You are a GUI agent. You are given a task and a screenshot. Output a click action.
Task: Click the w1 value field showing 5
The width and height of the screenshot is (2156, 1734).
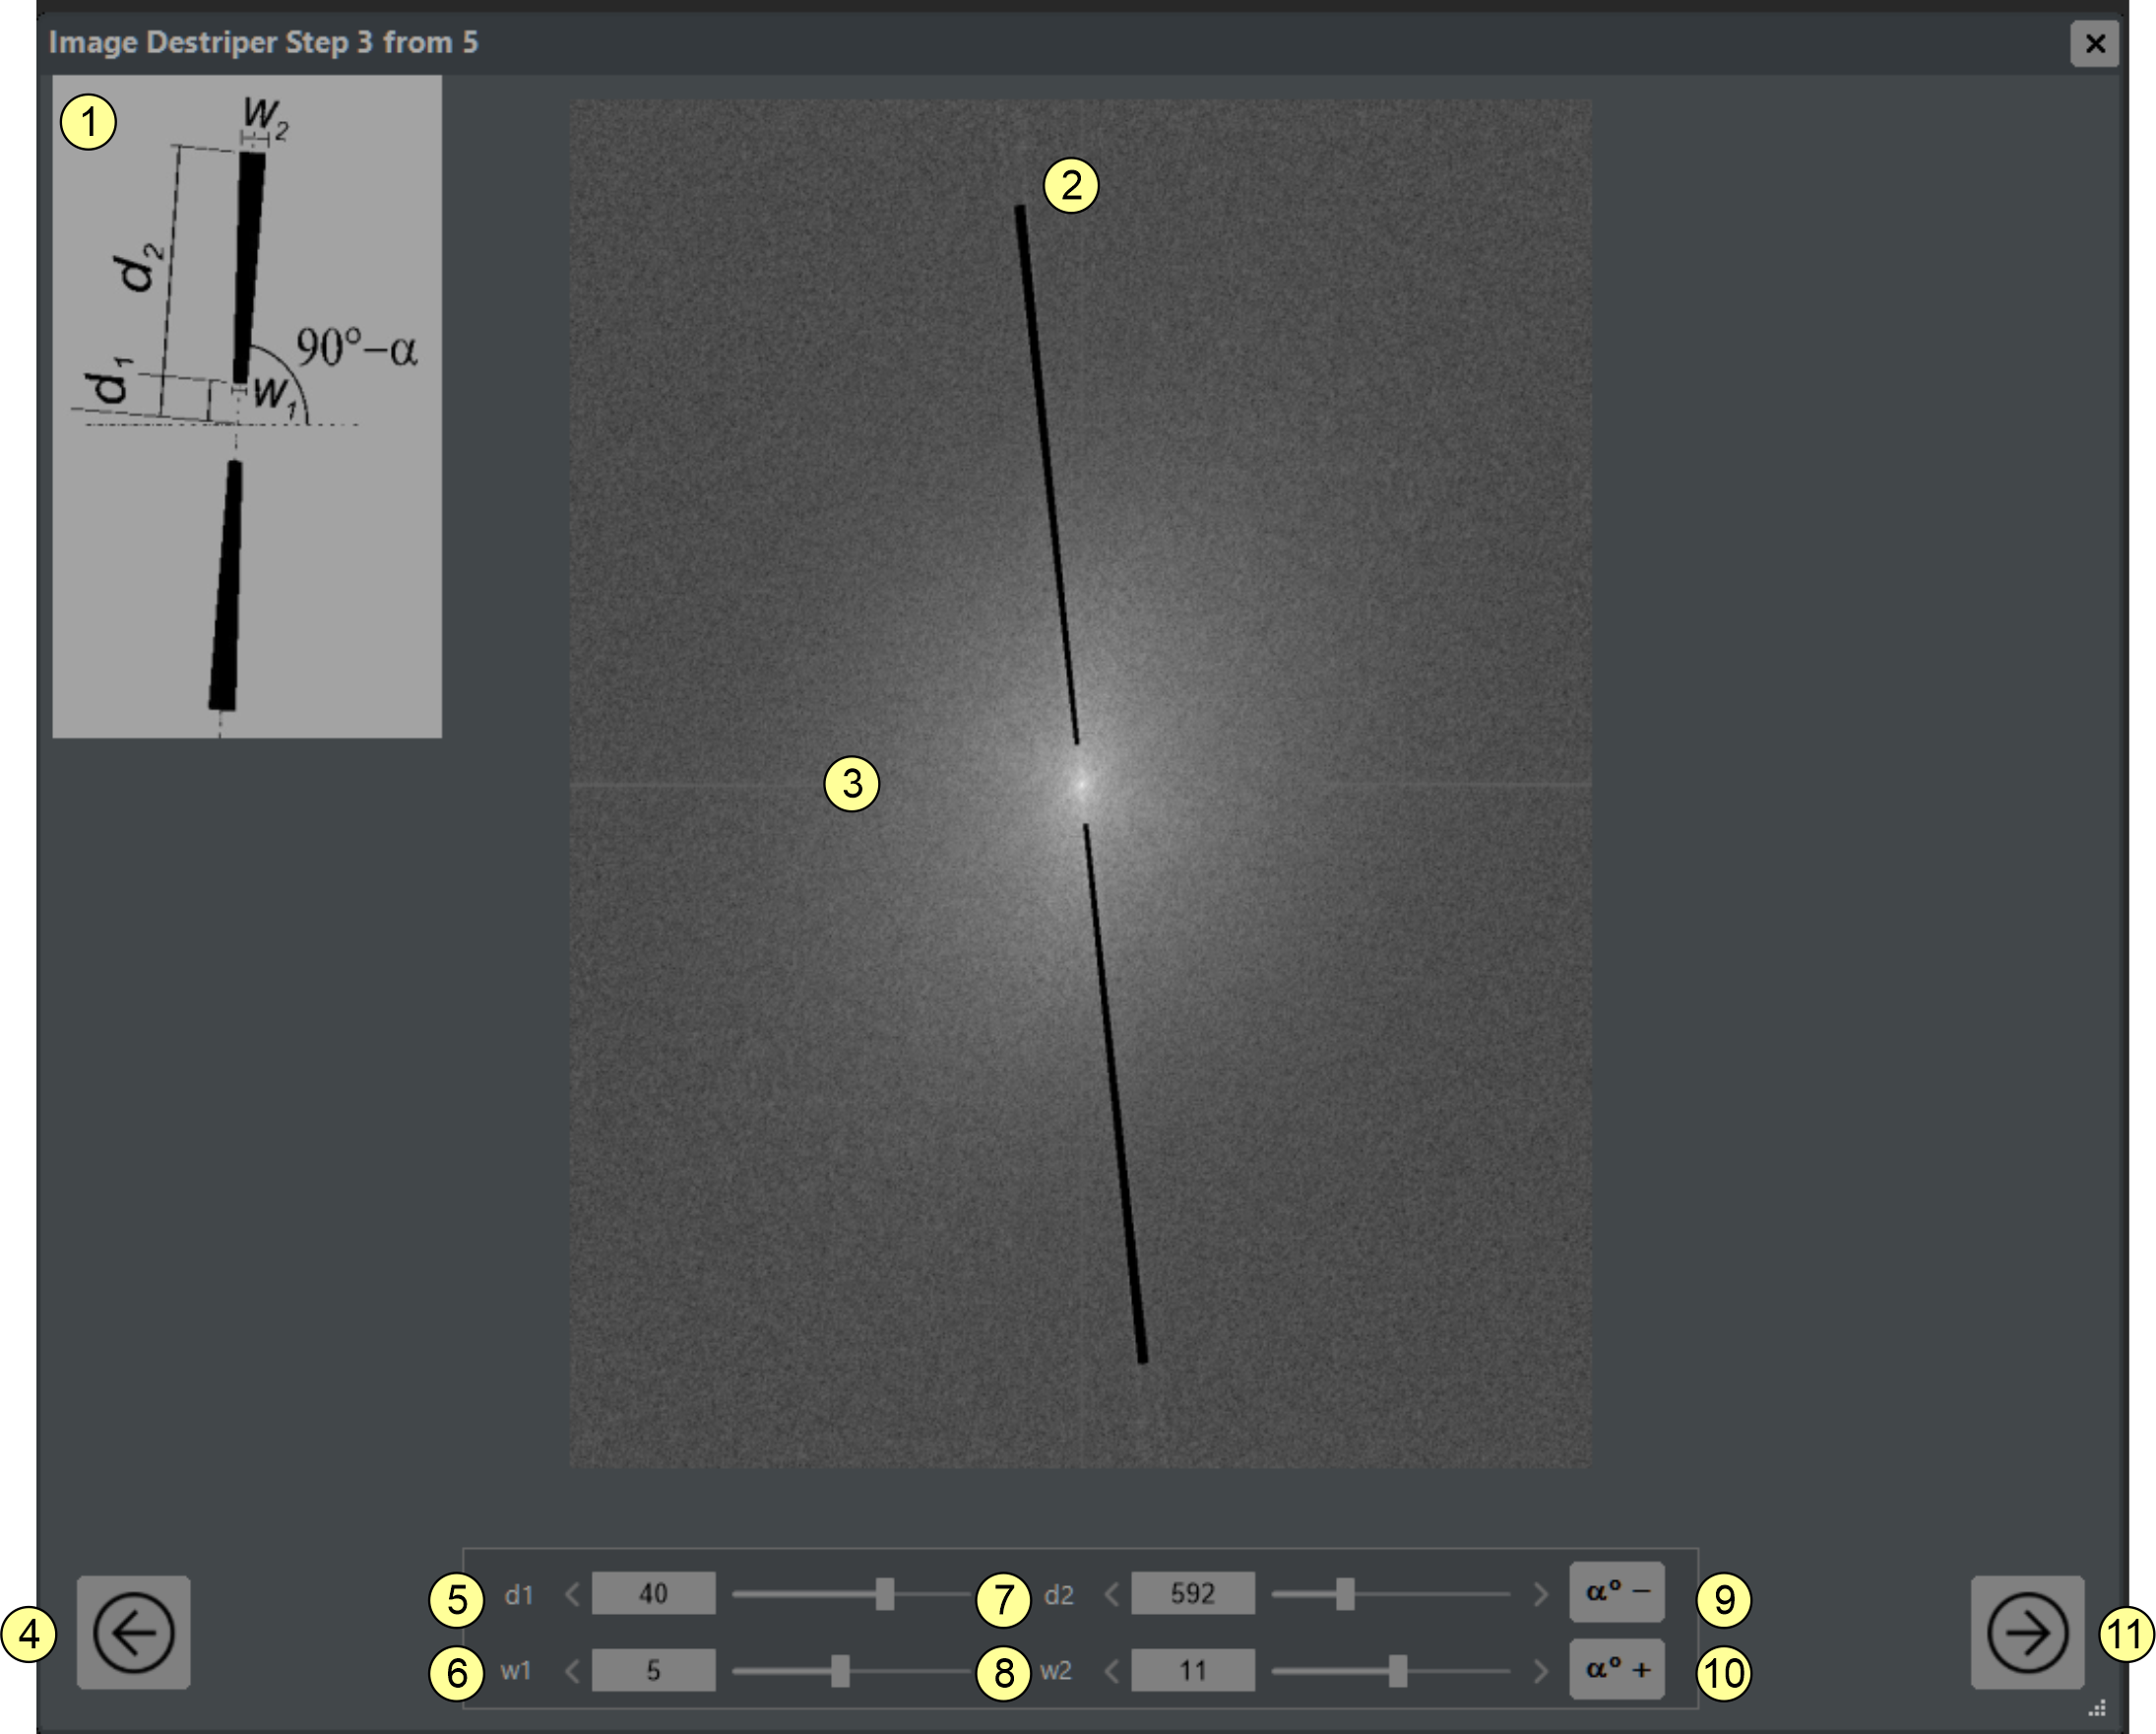click(x=653, y=1670)
